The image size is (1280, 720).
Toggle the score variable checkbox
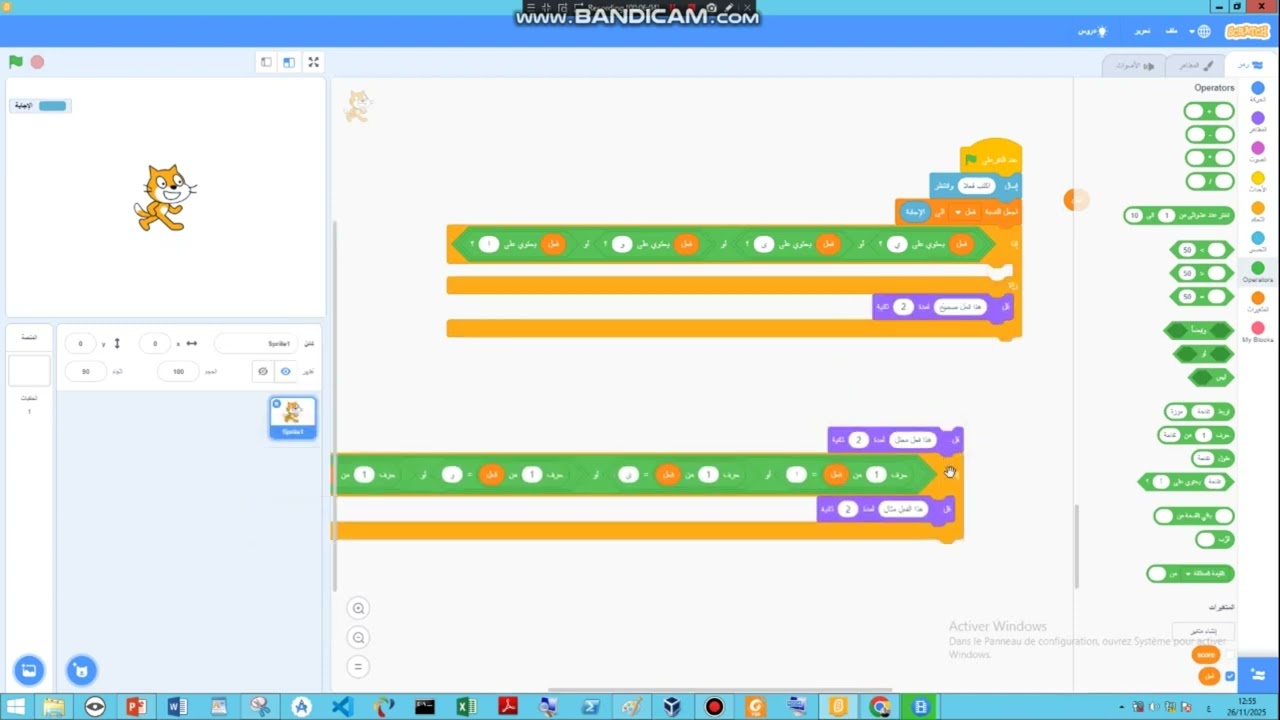click(1230, 655)
